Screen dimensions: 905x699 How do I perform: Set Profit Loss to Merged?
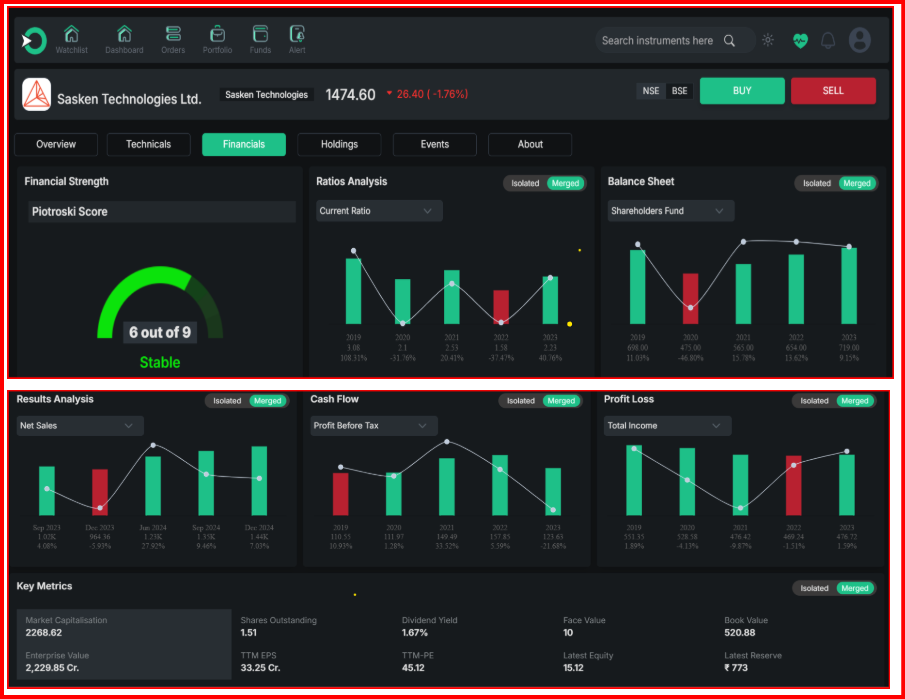(854, 401)
